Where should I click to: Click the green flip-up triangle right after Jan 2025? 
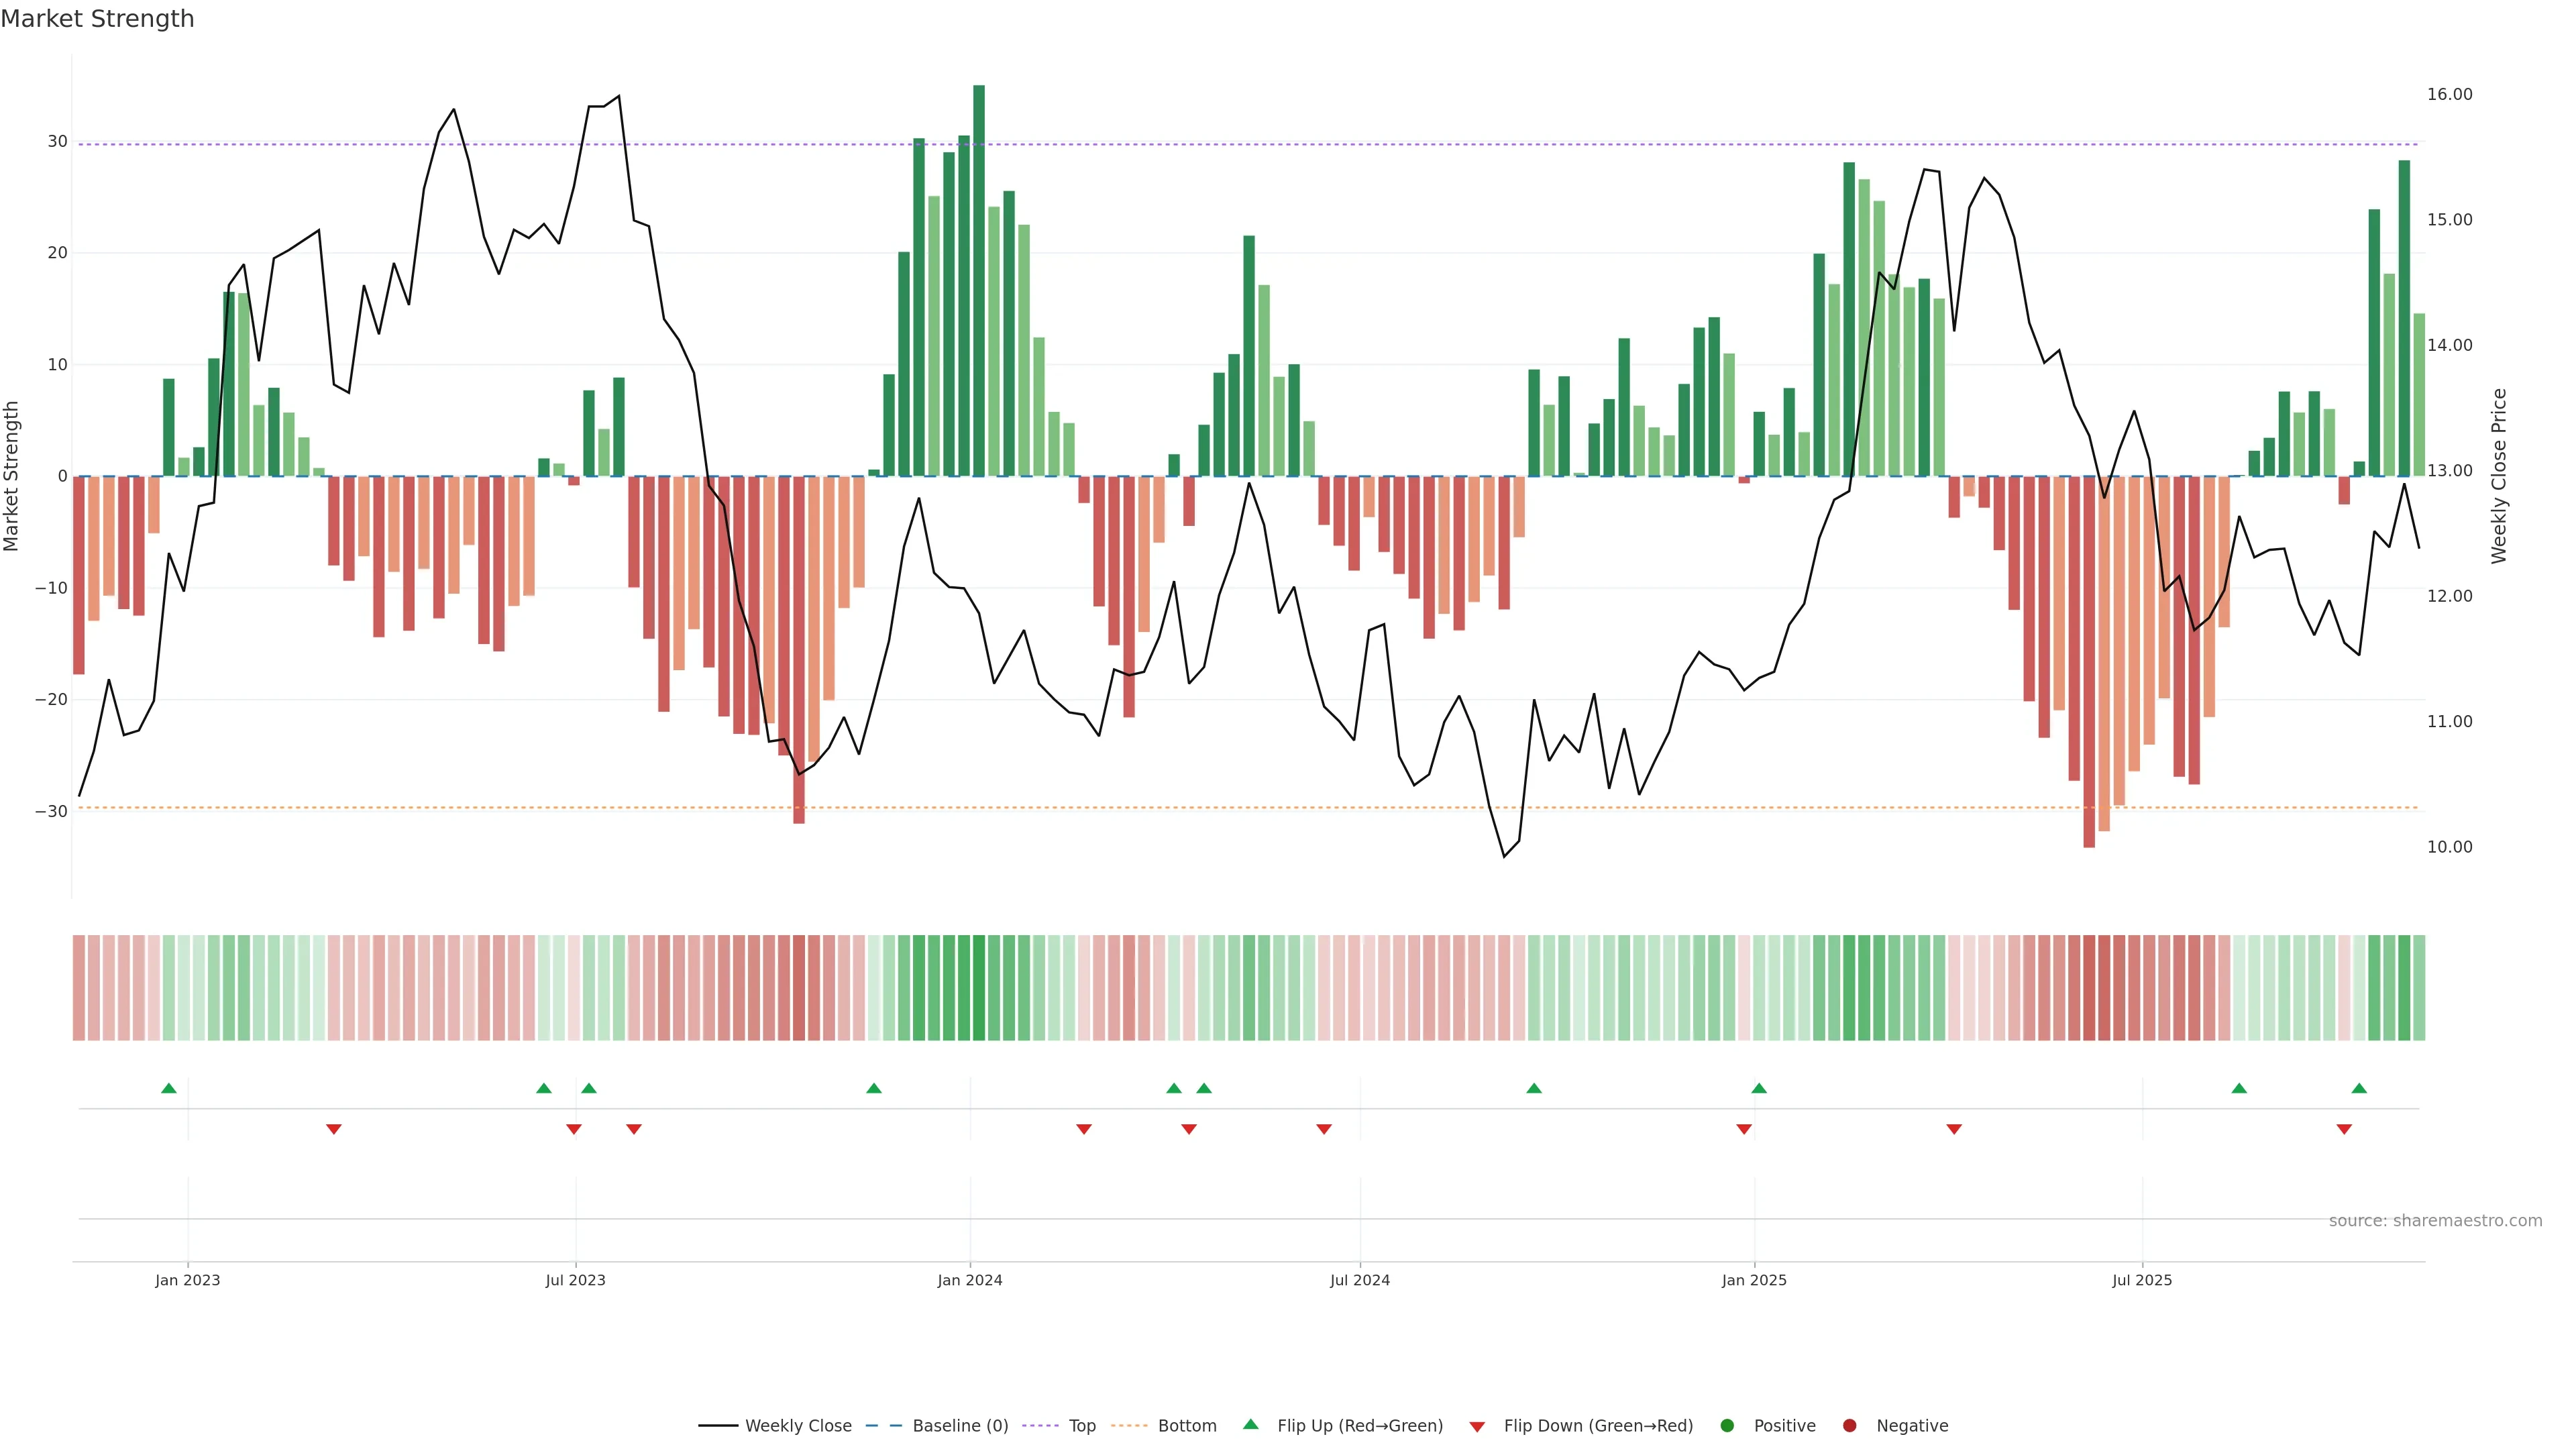pyautogui.click(x=1759, y=1088)
